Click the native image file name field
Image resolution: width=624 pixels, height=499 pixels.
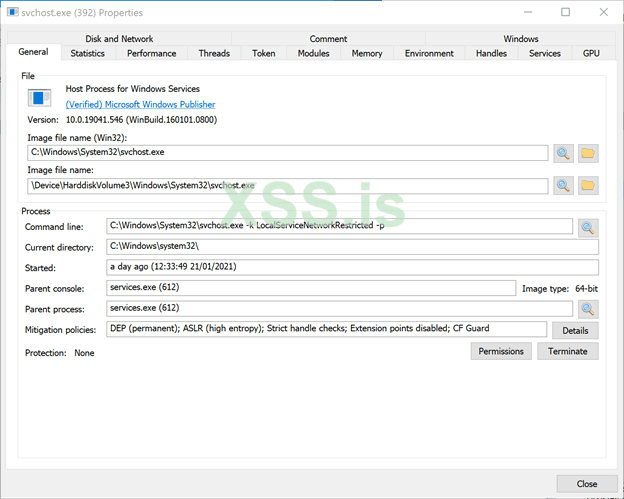coord(288,186)
